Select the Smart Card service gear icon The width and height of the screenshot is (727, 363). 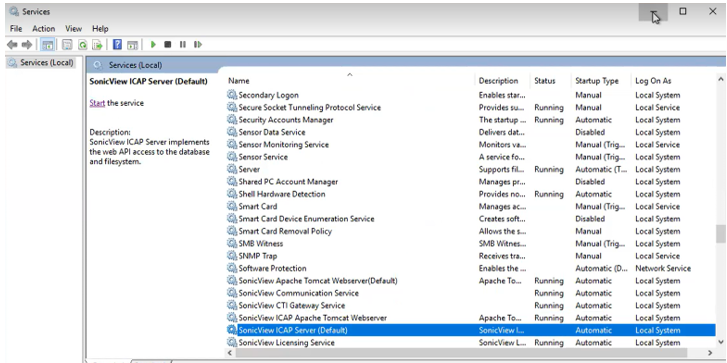tap(231, 206)
